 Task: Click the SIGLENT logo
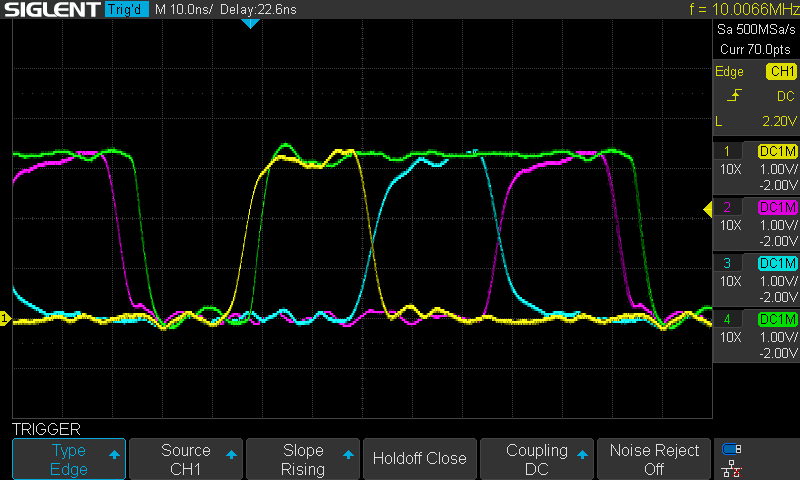[50, 10]
